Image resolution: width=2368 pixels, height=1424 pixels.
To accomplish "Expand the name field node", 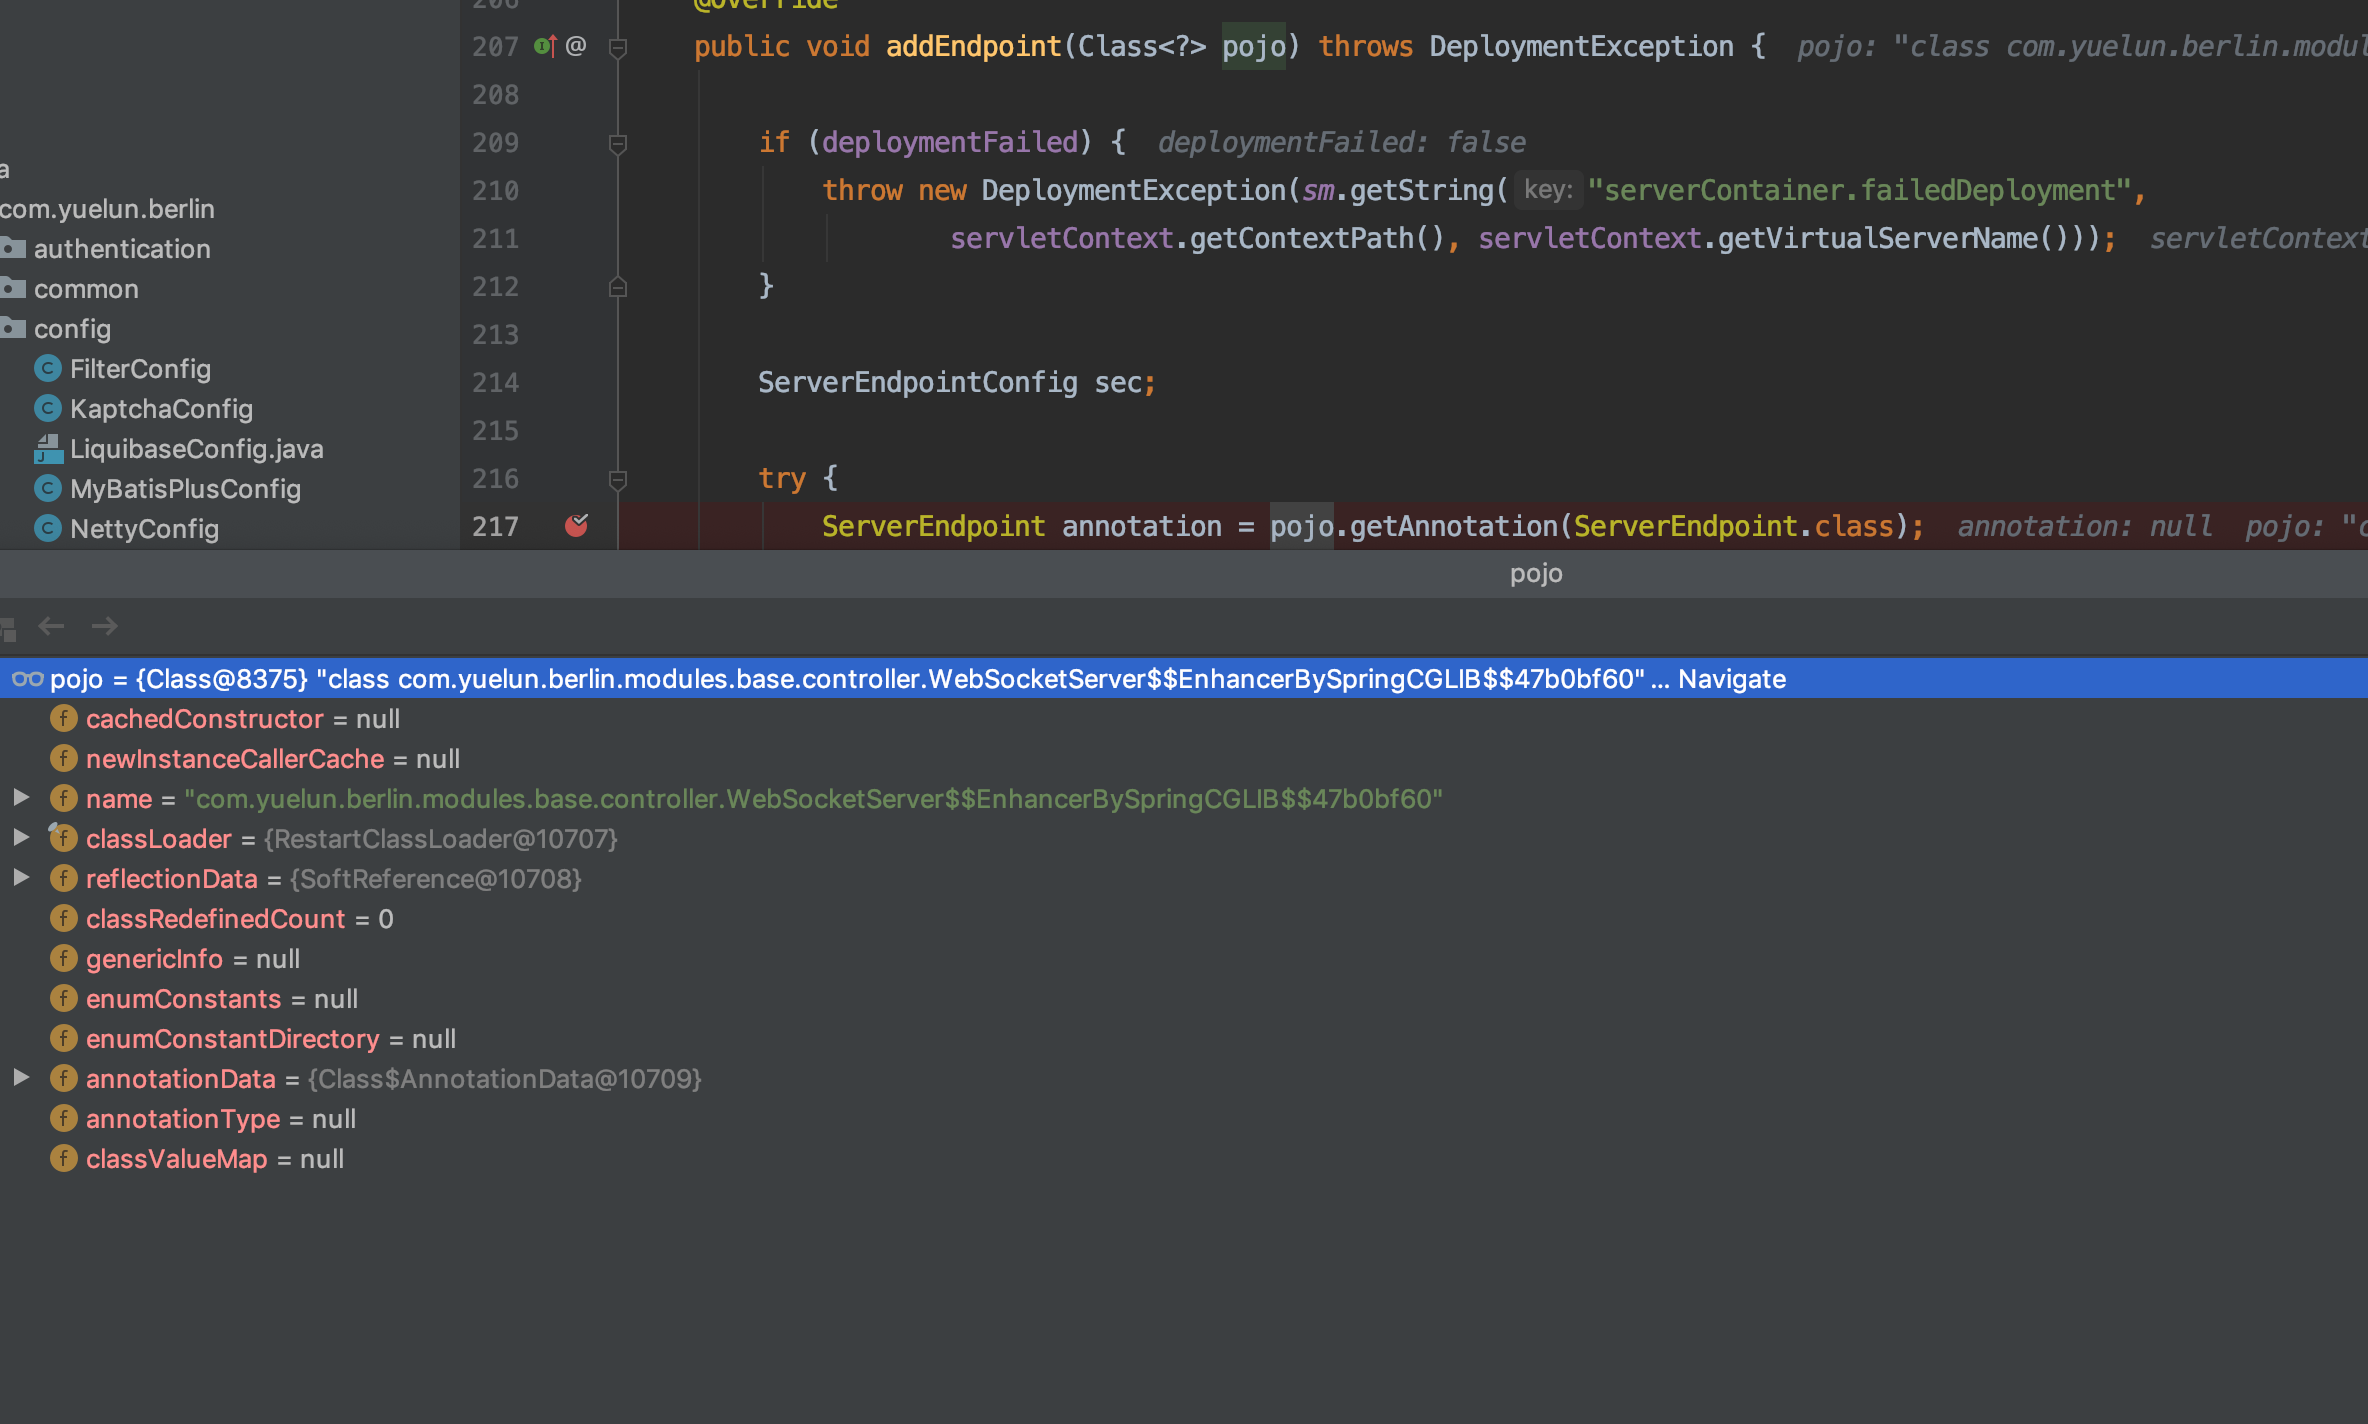I will (x=21, y=798).
